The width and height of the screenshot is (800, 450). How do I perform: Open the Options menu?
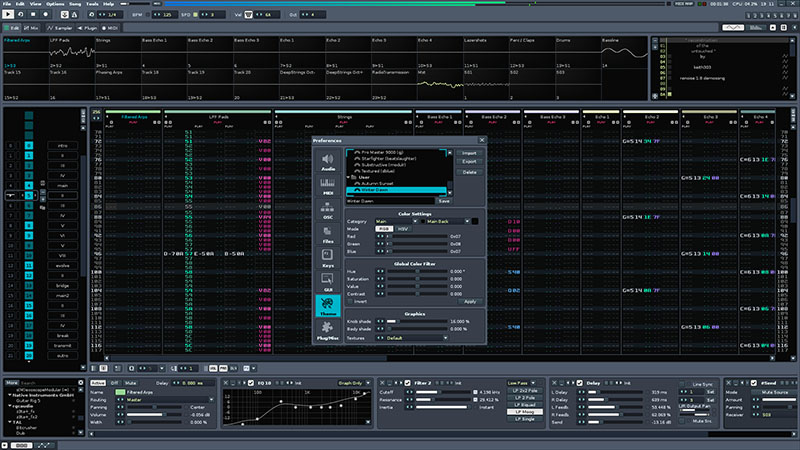pyautogui.click(x=55, y=4)
